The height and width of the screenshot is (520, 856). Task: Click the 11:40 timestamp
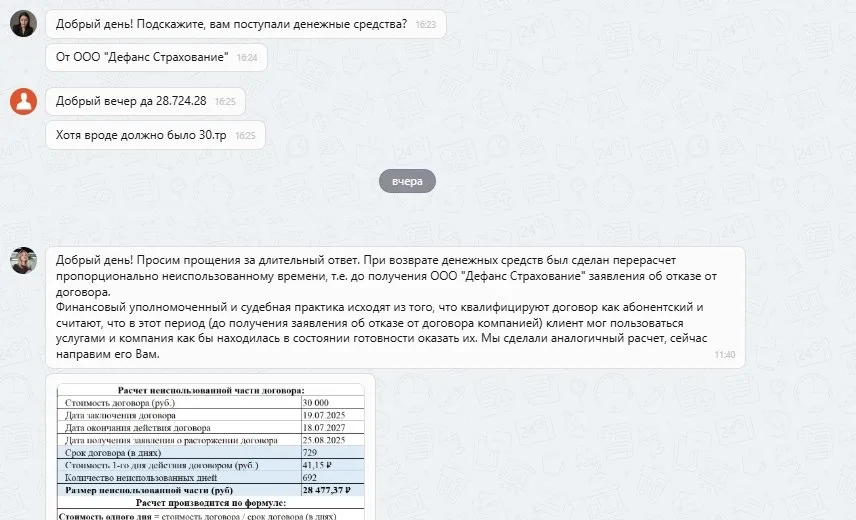tap(725, 355)
